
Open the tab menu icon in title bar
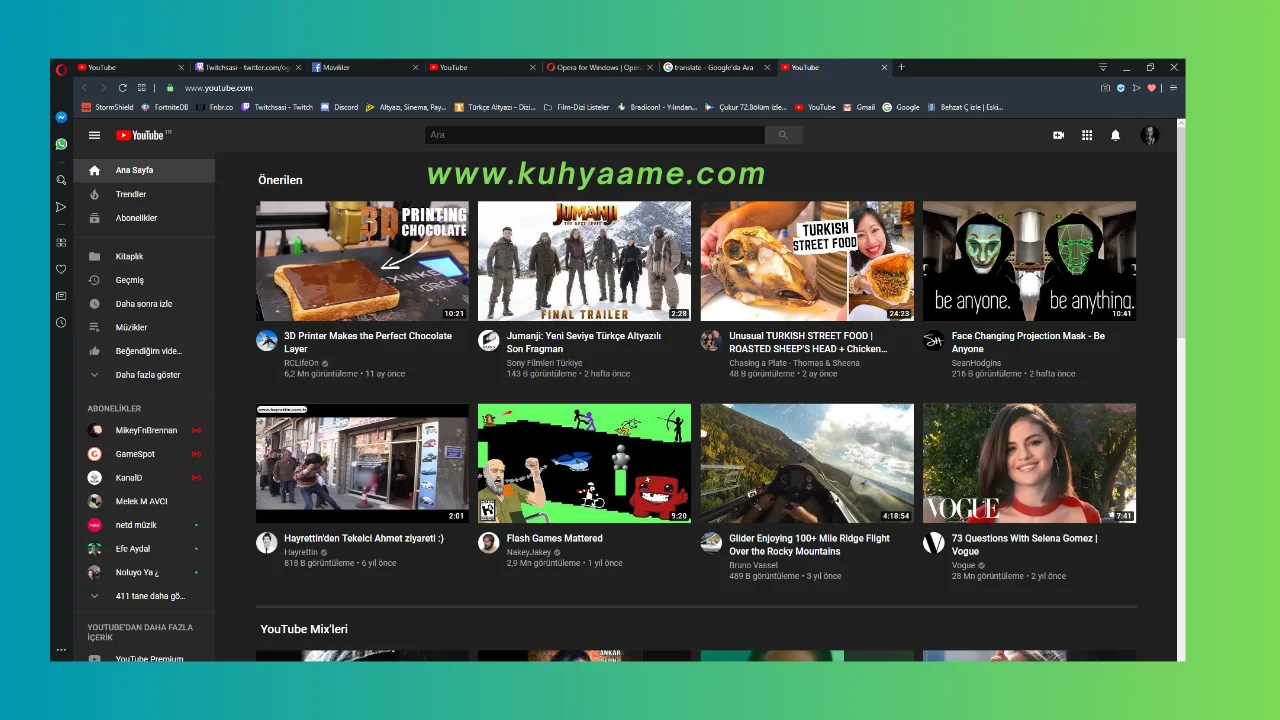coord(1103,67)
